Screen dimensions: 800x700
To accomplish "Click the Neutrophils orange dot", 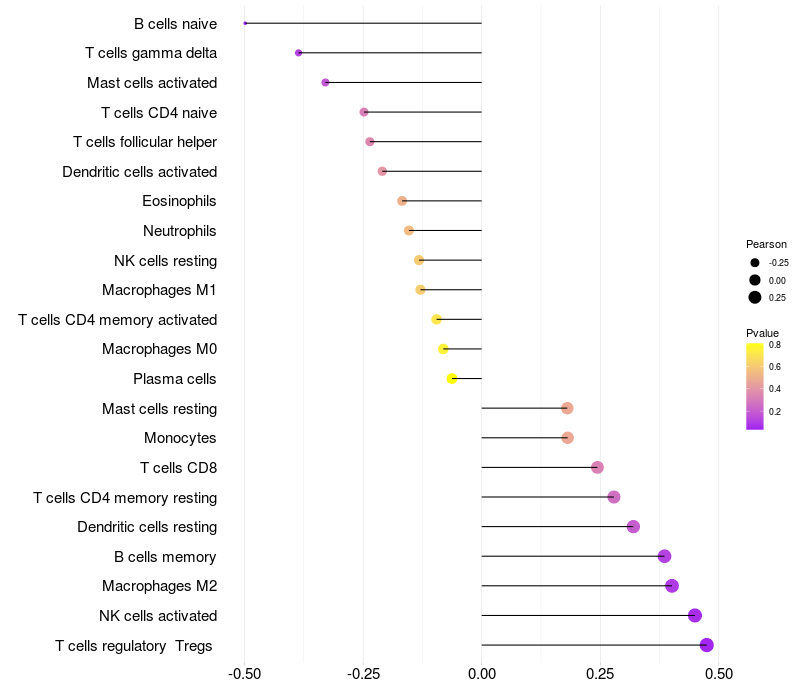I will coord(409,231).
